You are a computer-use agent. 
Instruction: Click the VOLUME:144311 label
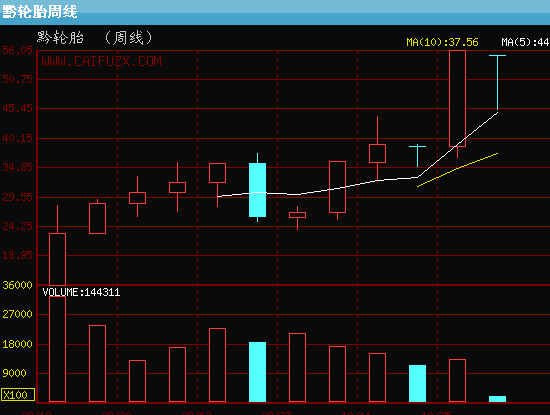[81, 292]
